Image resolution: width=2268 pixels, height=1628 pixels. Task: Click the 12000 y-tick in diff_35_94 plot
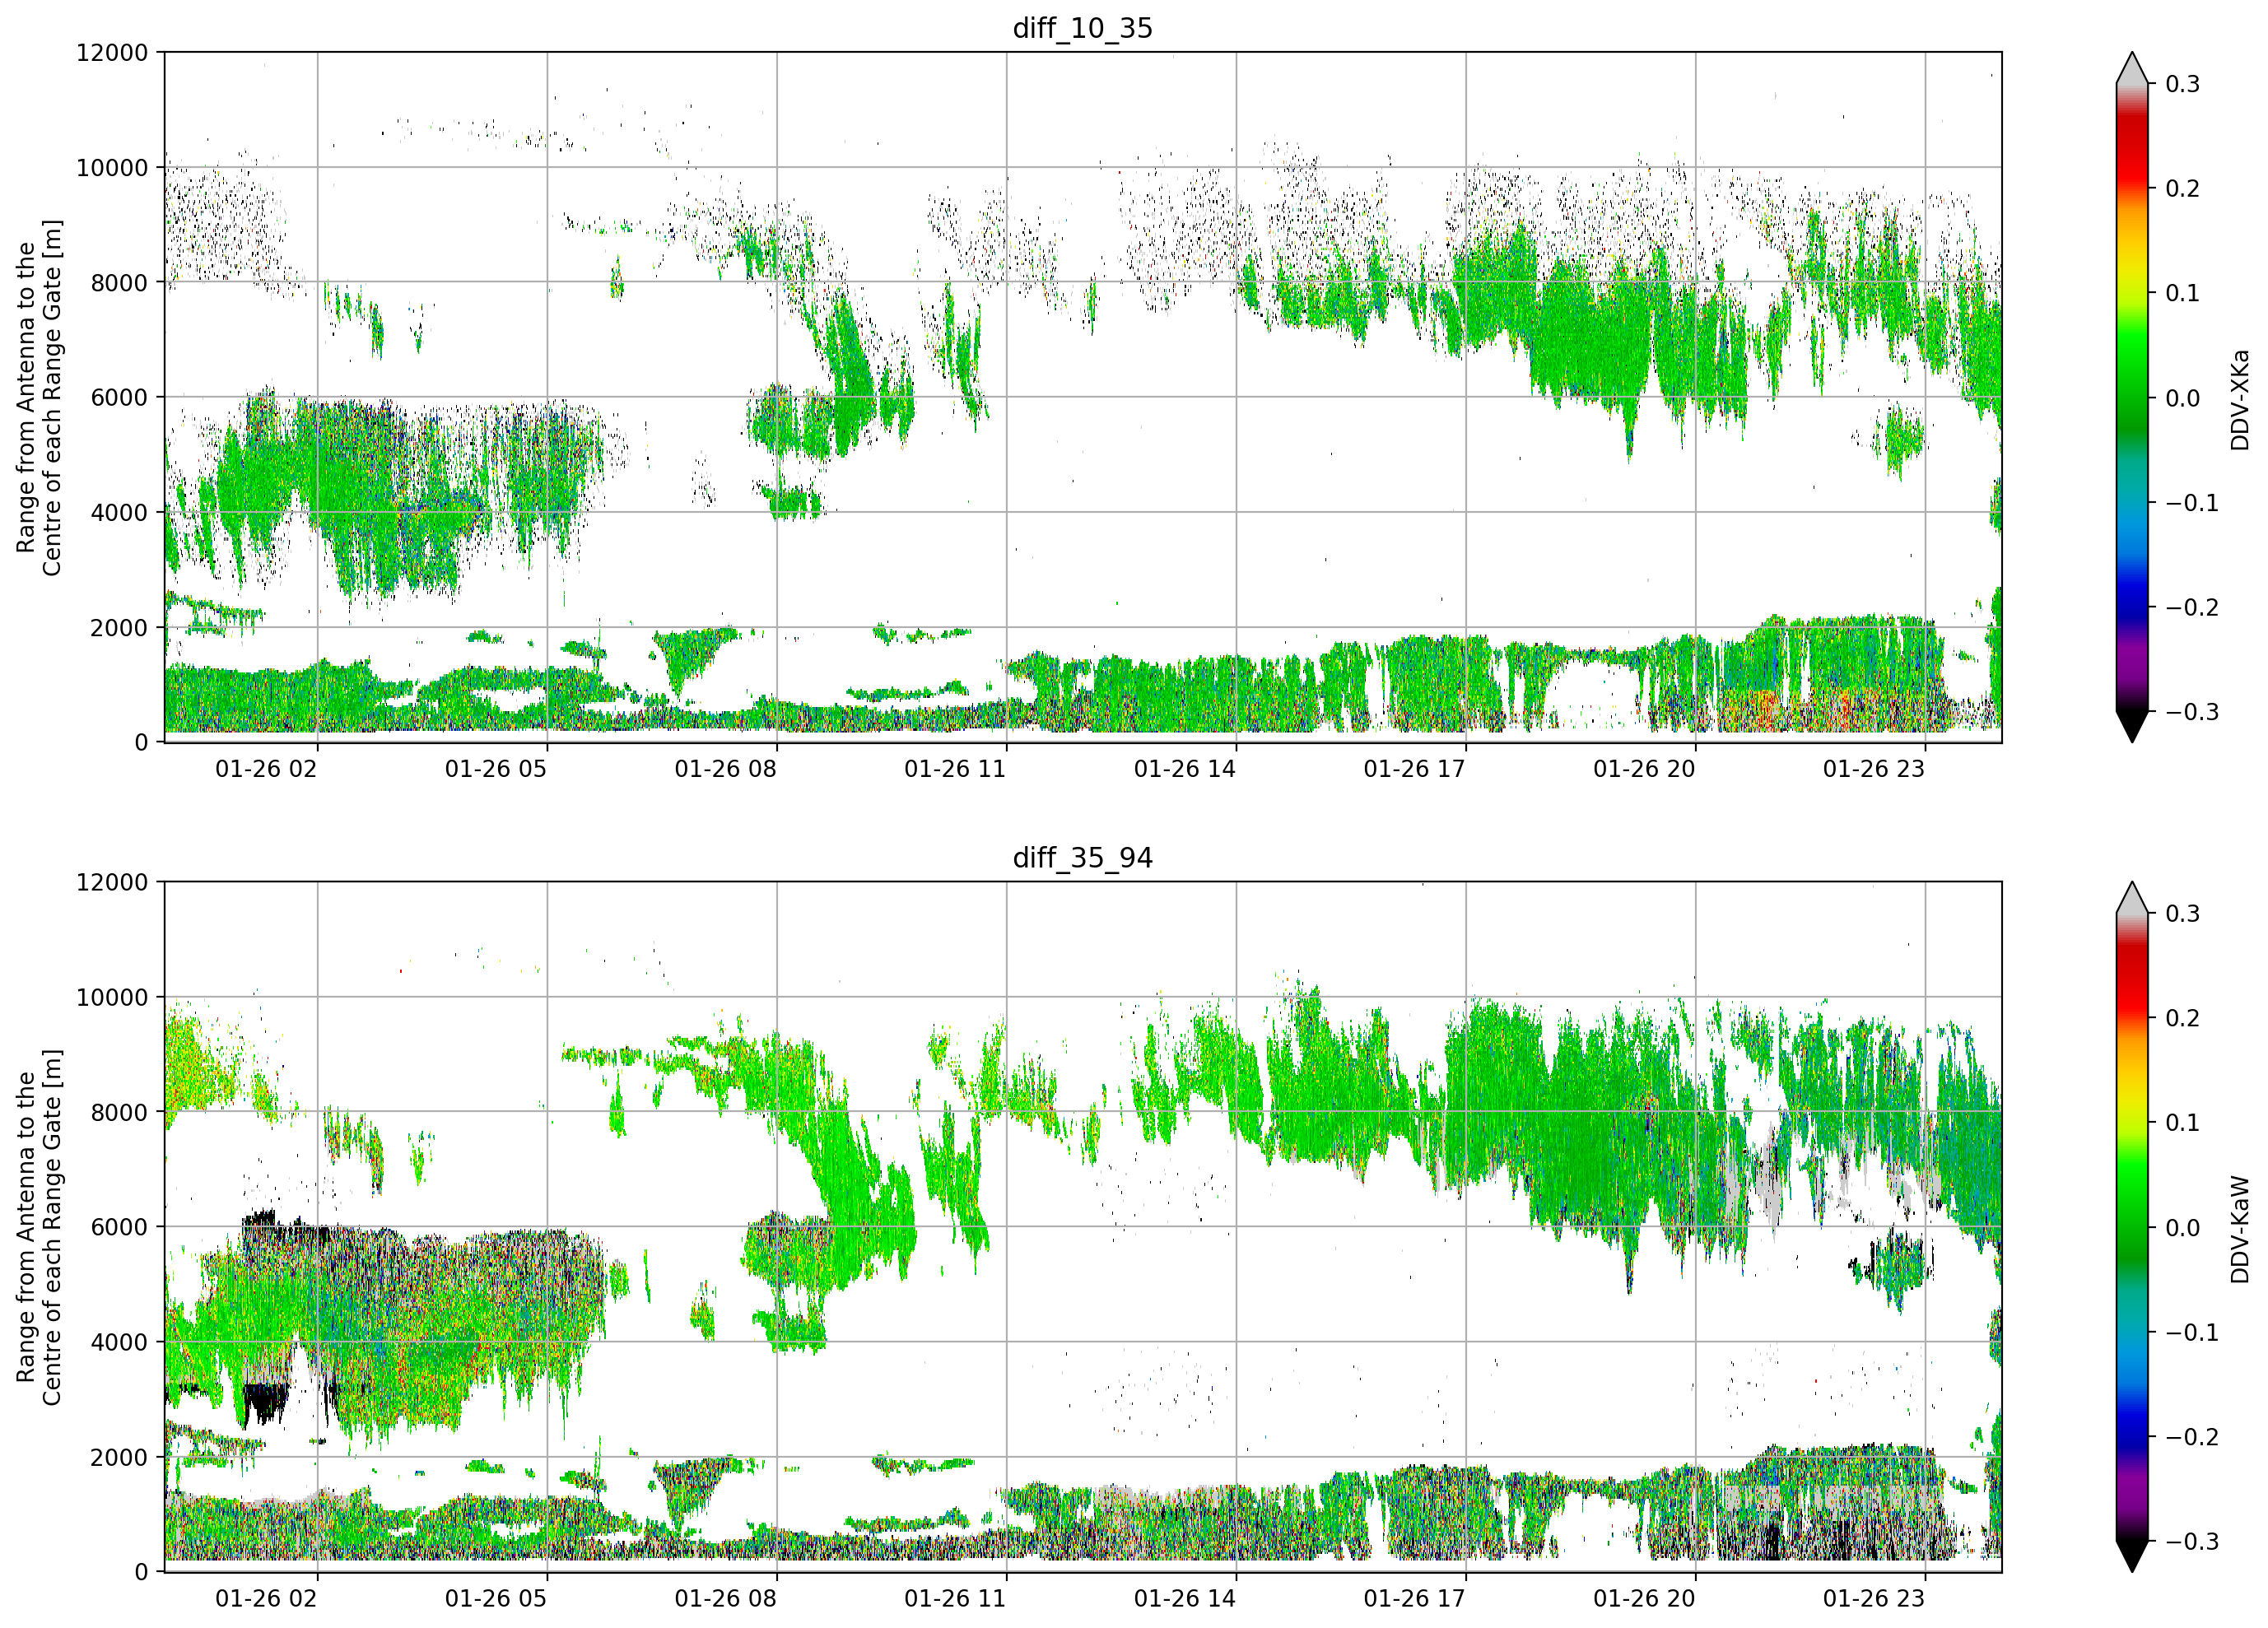click(112, 883)
